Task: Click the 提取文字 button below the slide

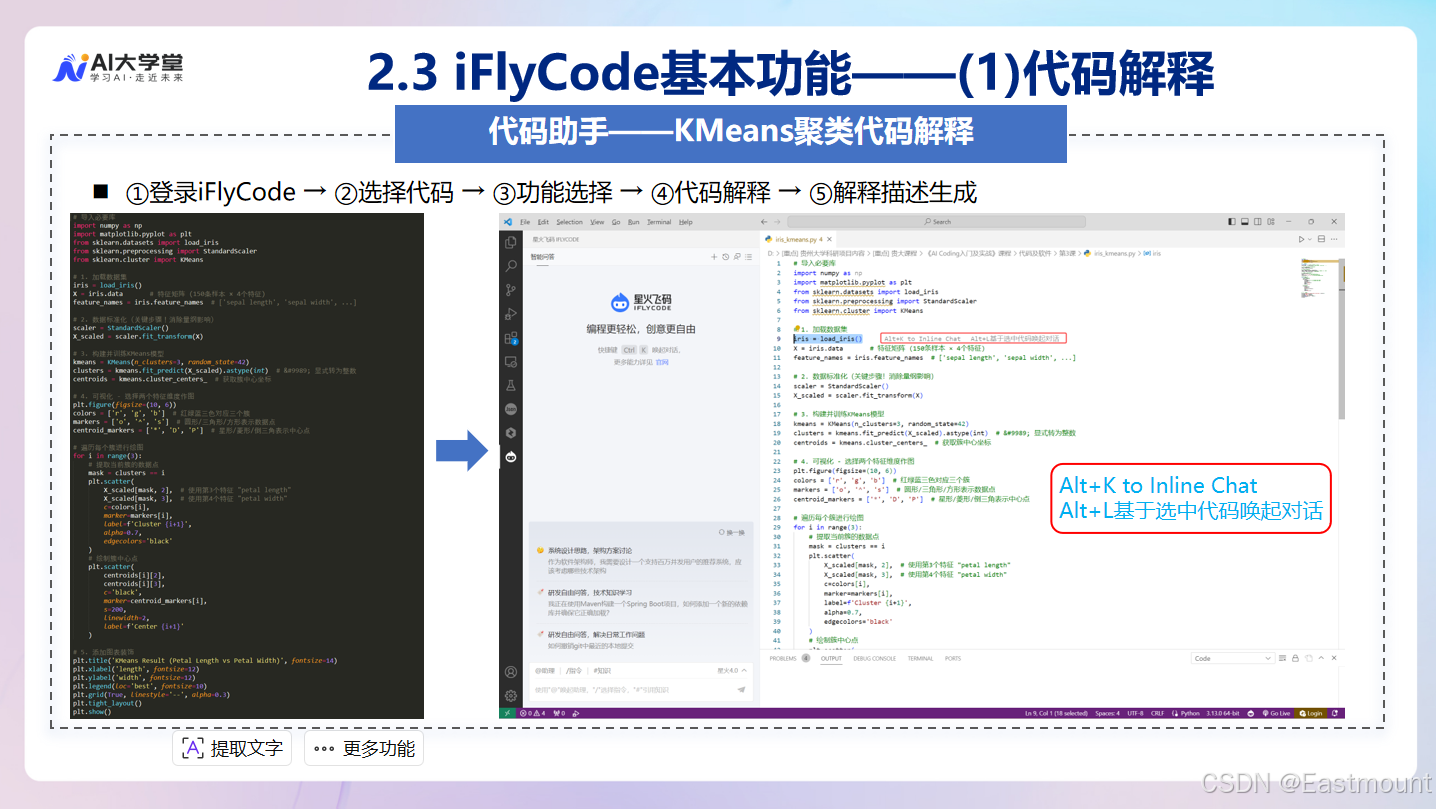Action: tap(232, 748)
